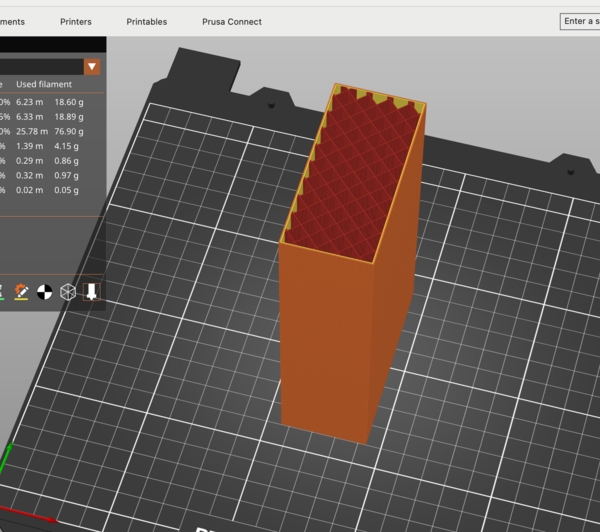Toggle the shells wireframe cube icon
The width and height of the screenshot is (600, 532).
[68, 292]
